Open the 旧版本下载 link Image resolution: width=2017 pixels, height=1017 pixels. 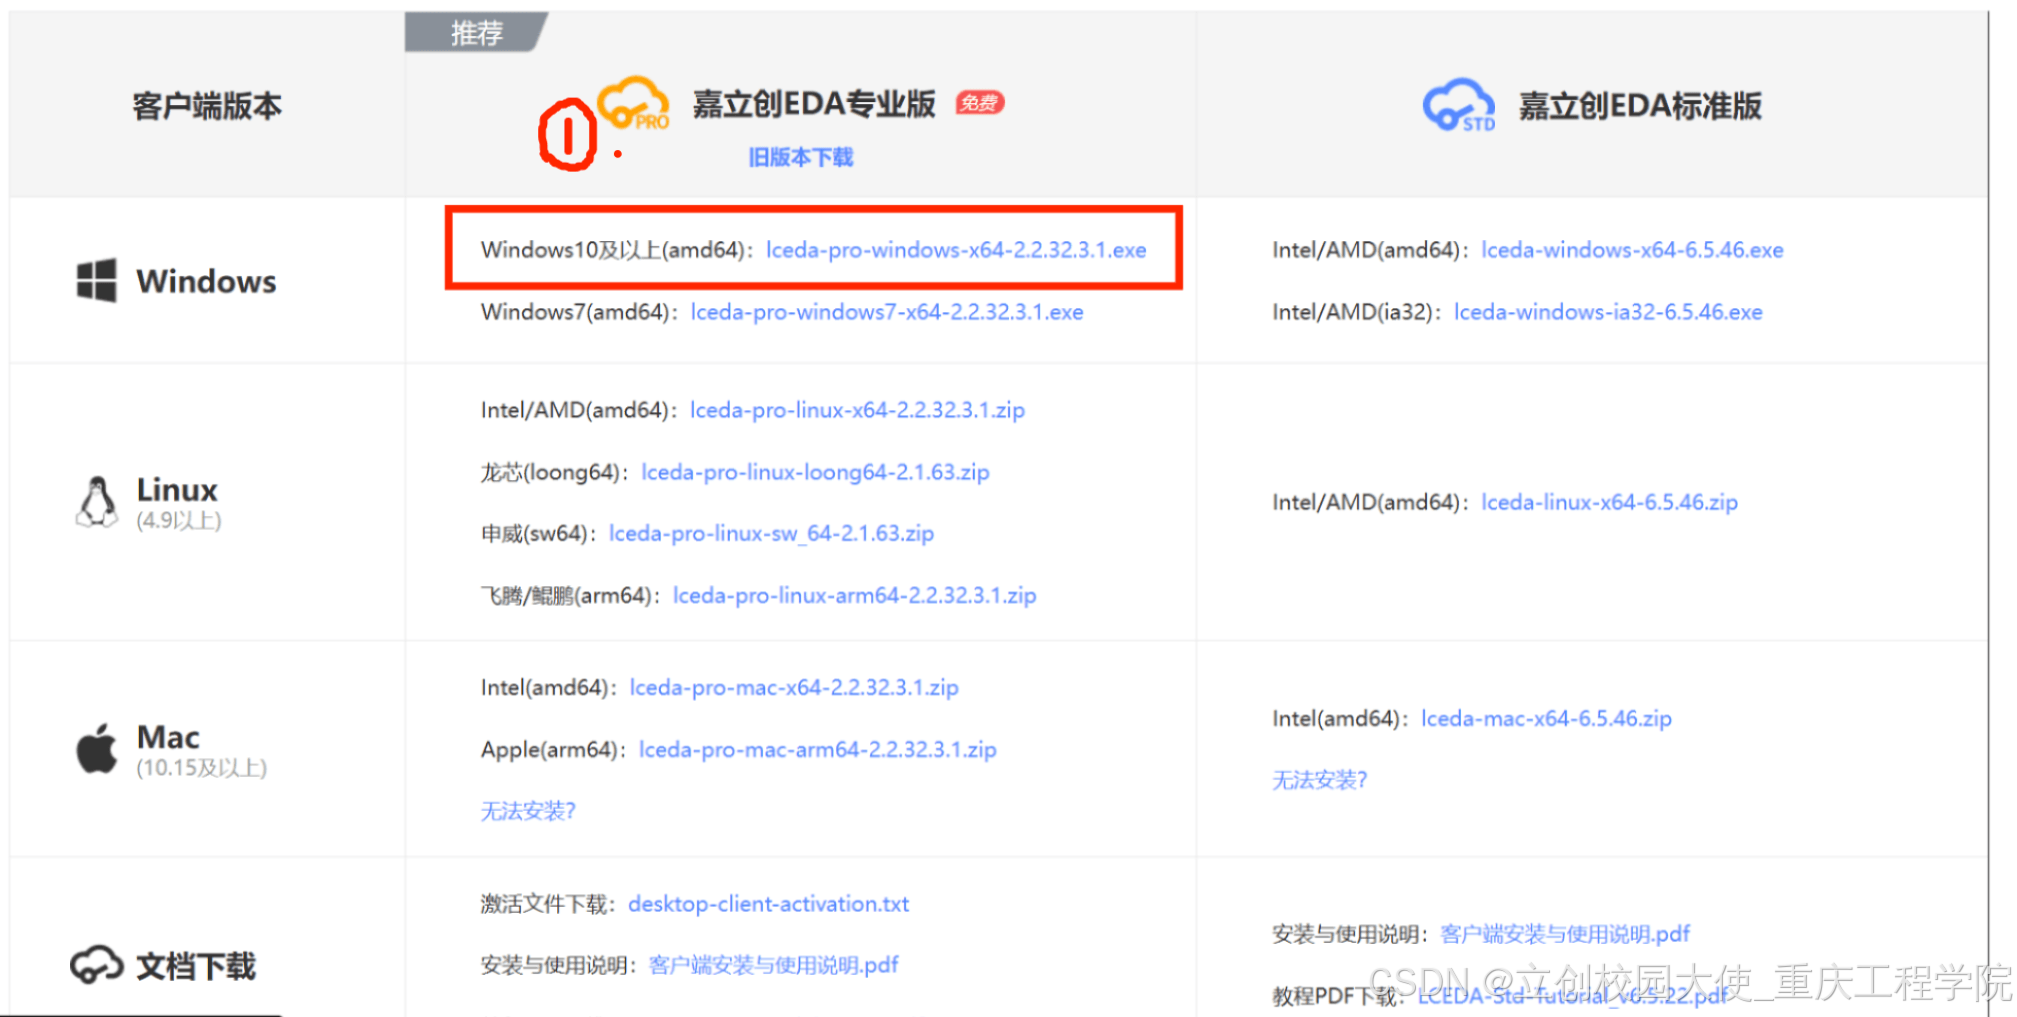pos(800,157)
